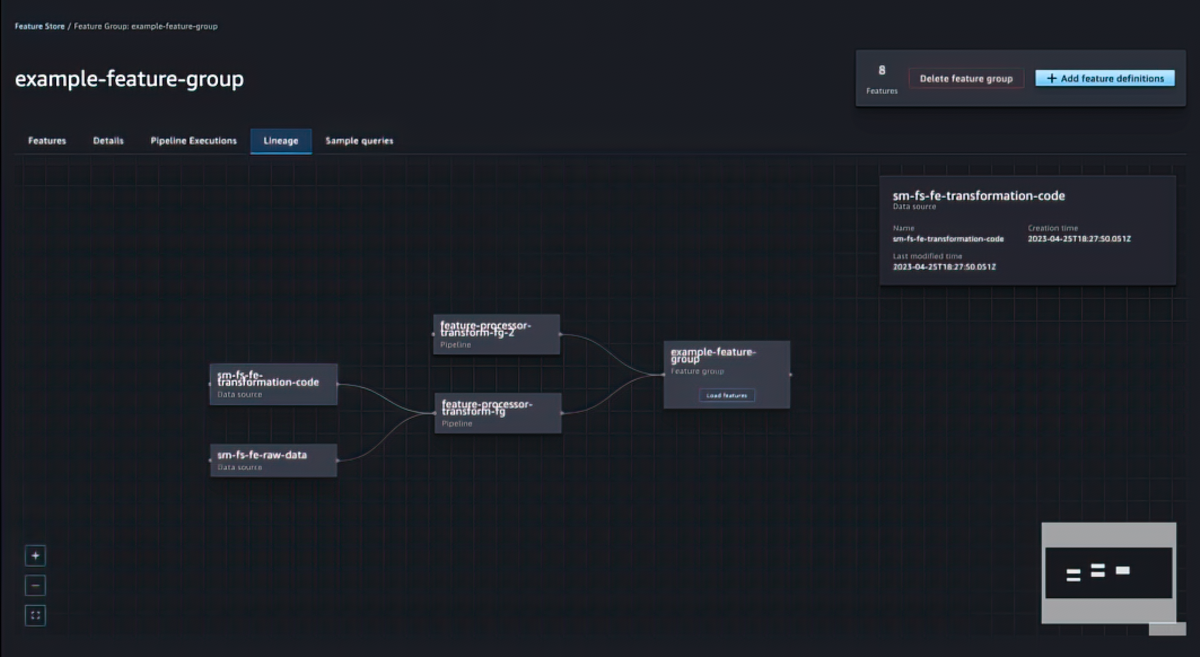Click the fit-to-view icon
The image size is (1200, 657).
click(x=36, y=615)
